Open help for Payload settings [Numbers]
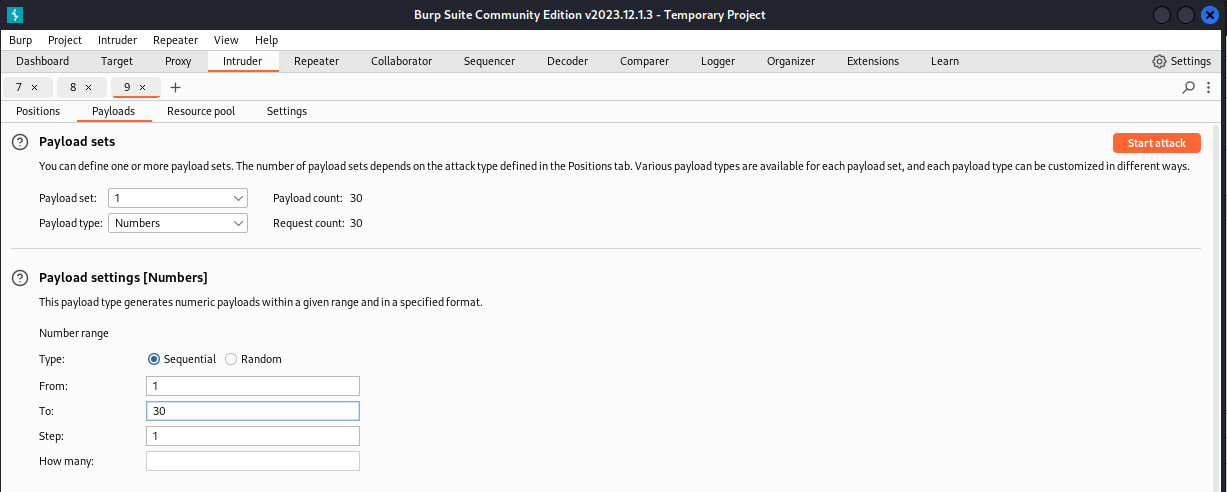This screenshot has height=492, width=1227. click(19, 278)
